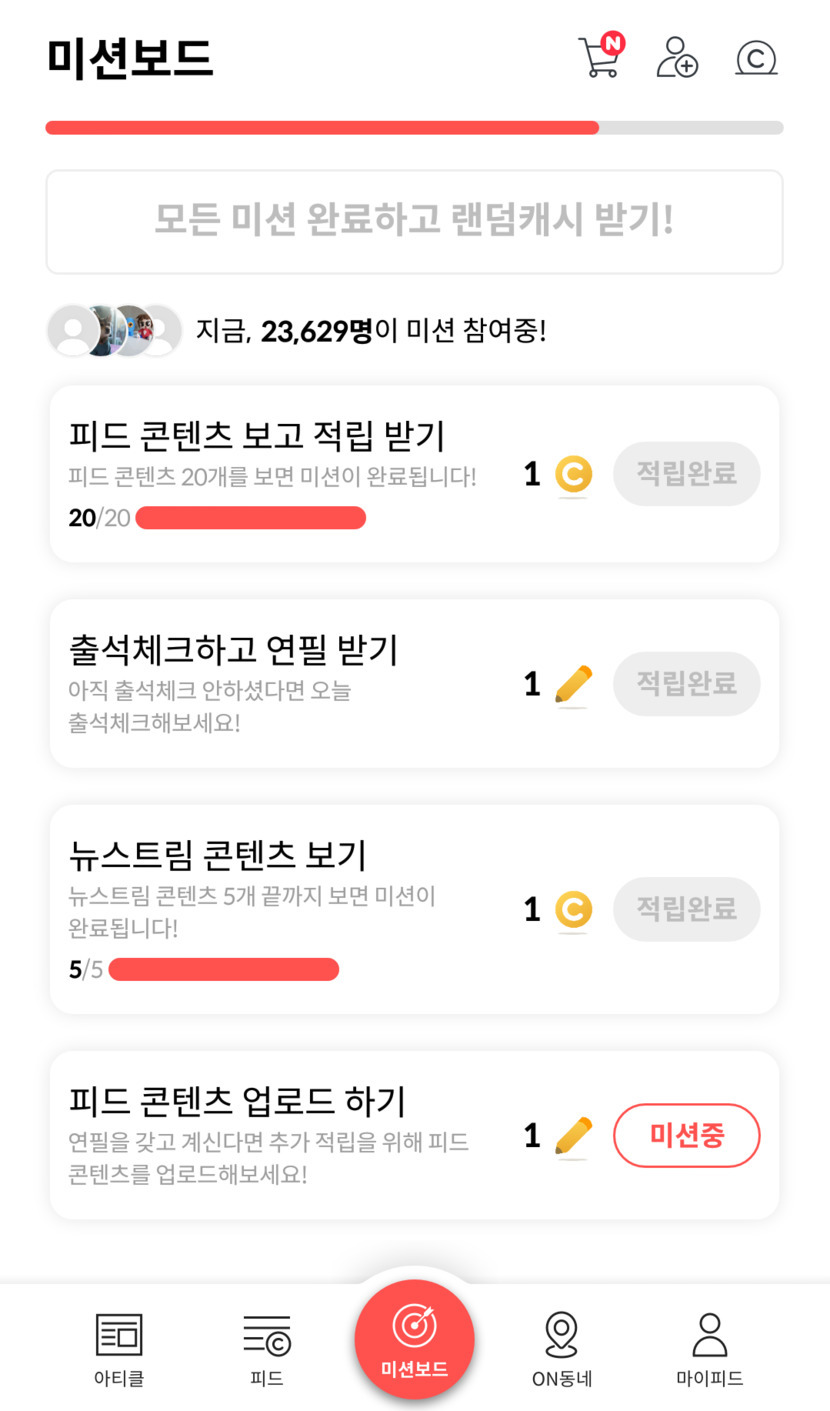Tap 모든 미션 완료하고 랜덤캐시 받기 button
Screen dimensions: 830x1411
(x=414, y=221)
